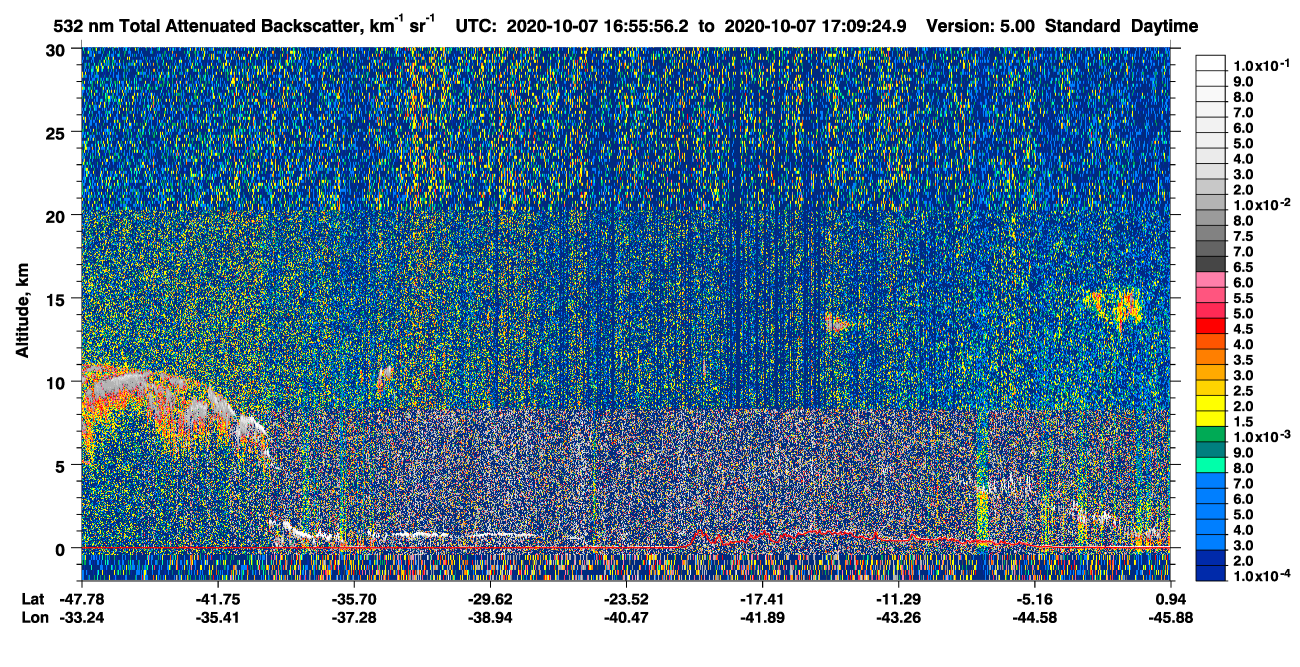Click longitude value '-41.89'
The image size is (1300, 667).
click(x=762, y=618)
